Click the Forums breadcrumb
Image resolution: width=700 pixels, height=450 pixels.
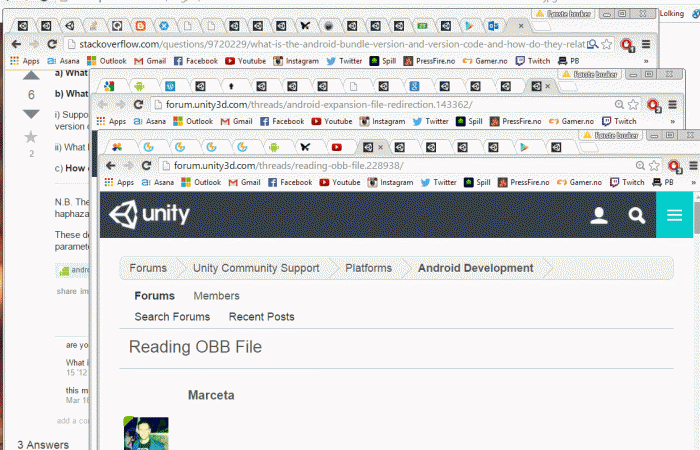[x=148, y=268]
